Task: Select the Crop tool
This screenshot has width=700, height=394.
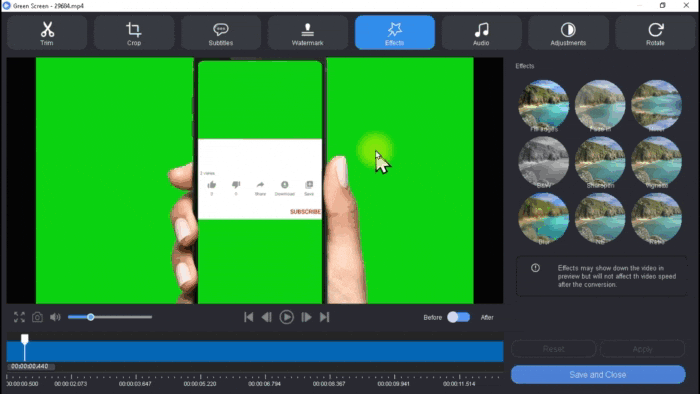Action: click(x=133, y=33)
